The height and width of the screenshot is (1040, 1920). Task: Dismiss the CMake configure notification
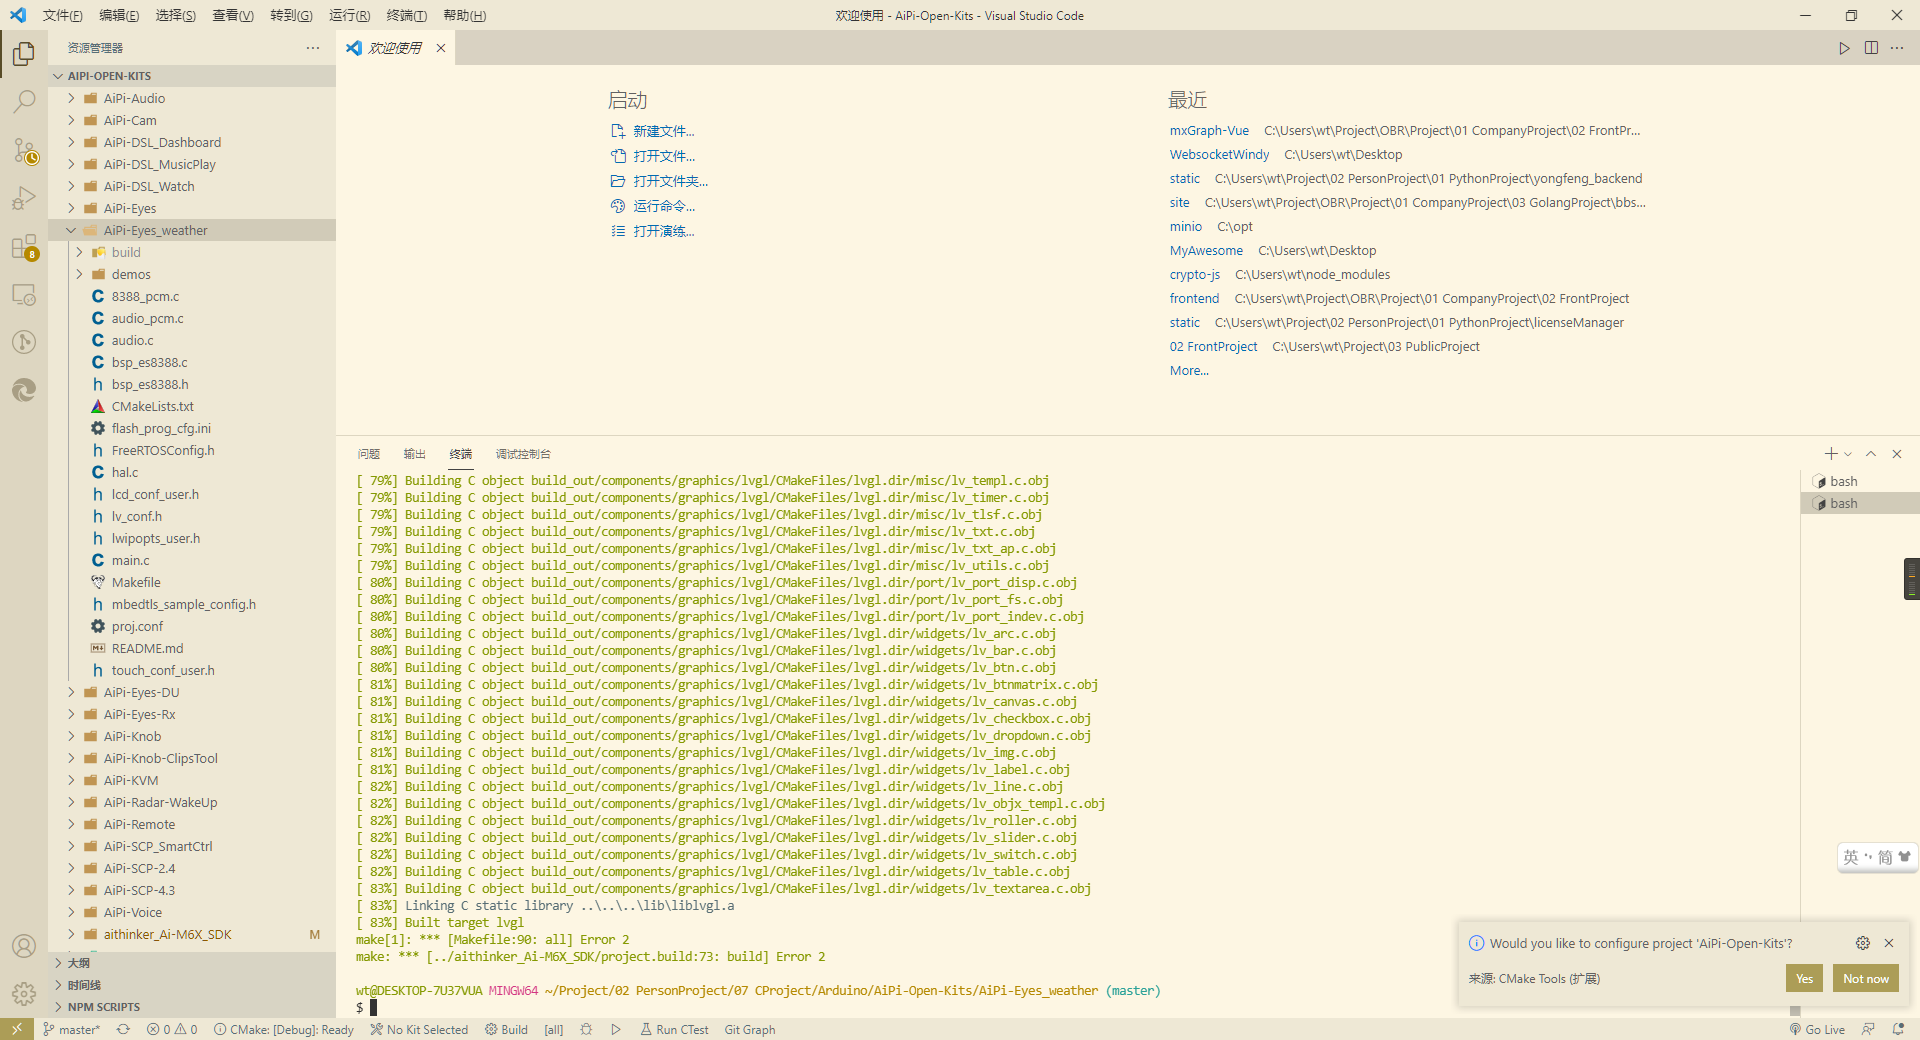click(1889, 943)
